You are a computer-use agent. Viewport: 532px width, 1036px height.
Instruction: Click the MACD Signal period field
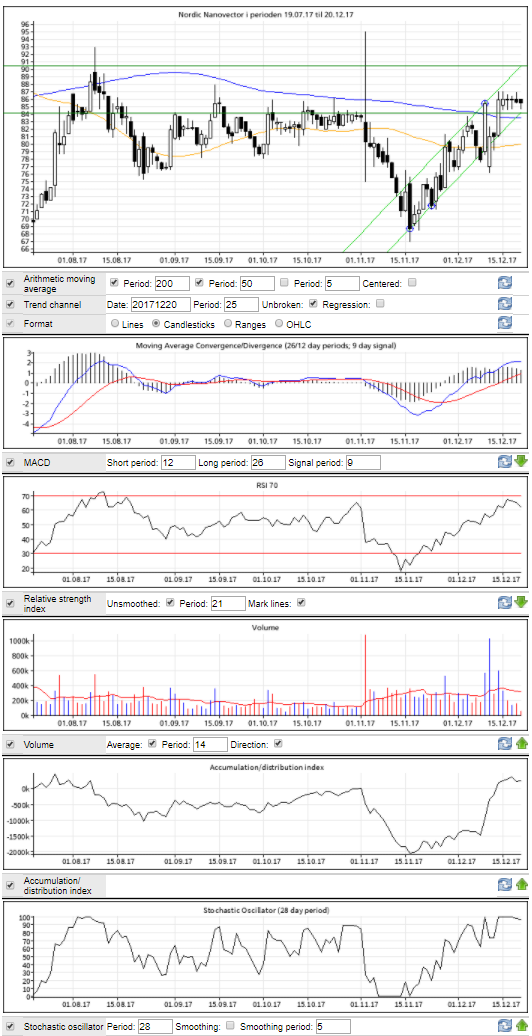point(363,462)
